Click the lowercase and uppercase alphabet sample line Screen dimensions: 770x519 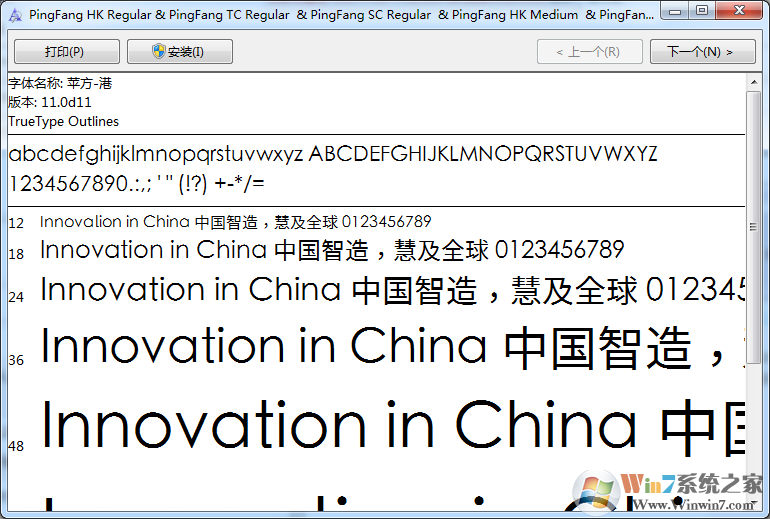pos(333,154)
